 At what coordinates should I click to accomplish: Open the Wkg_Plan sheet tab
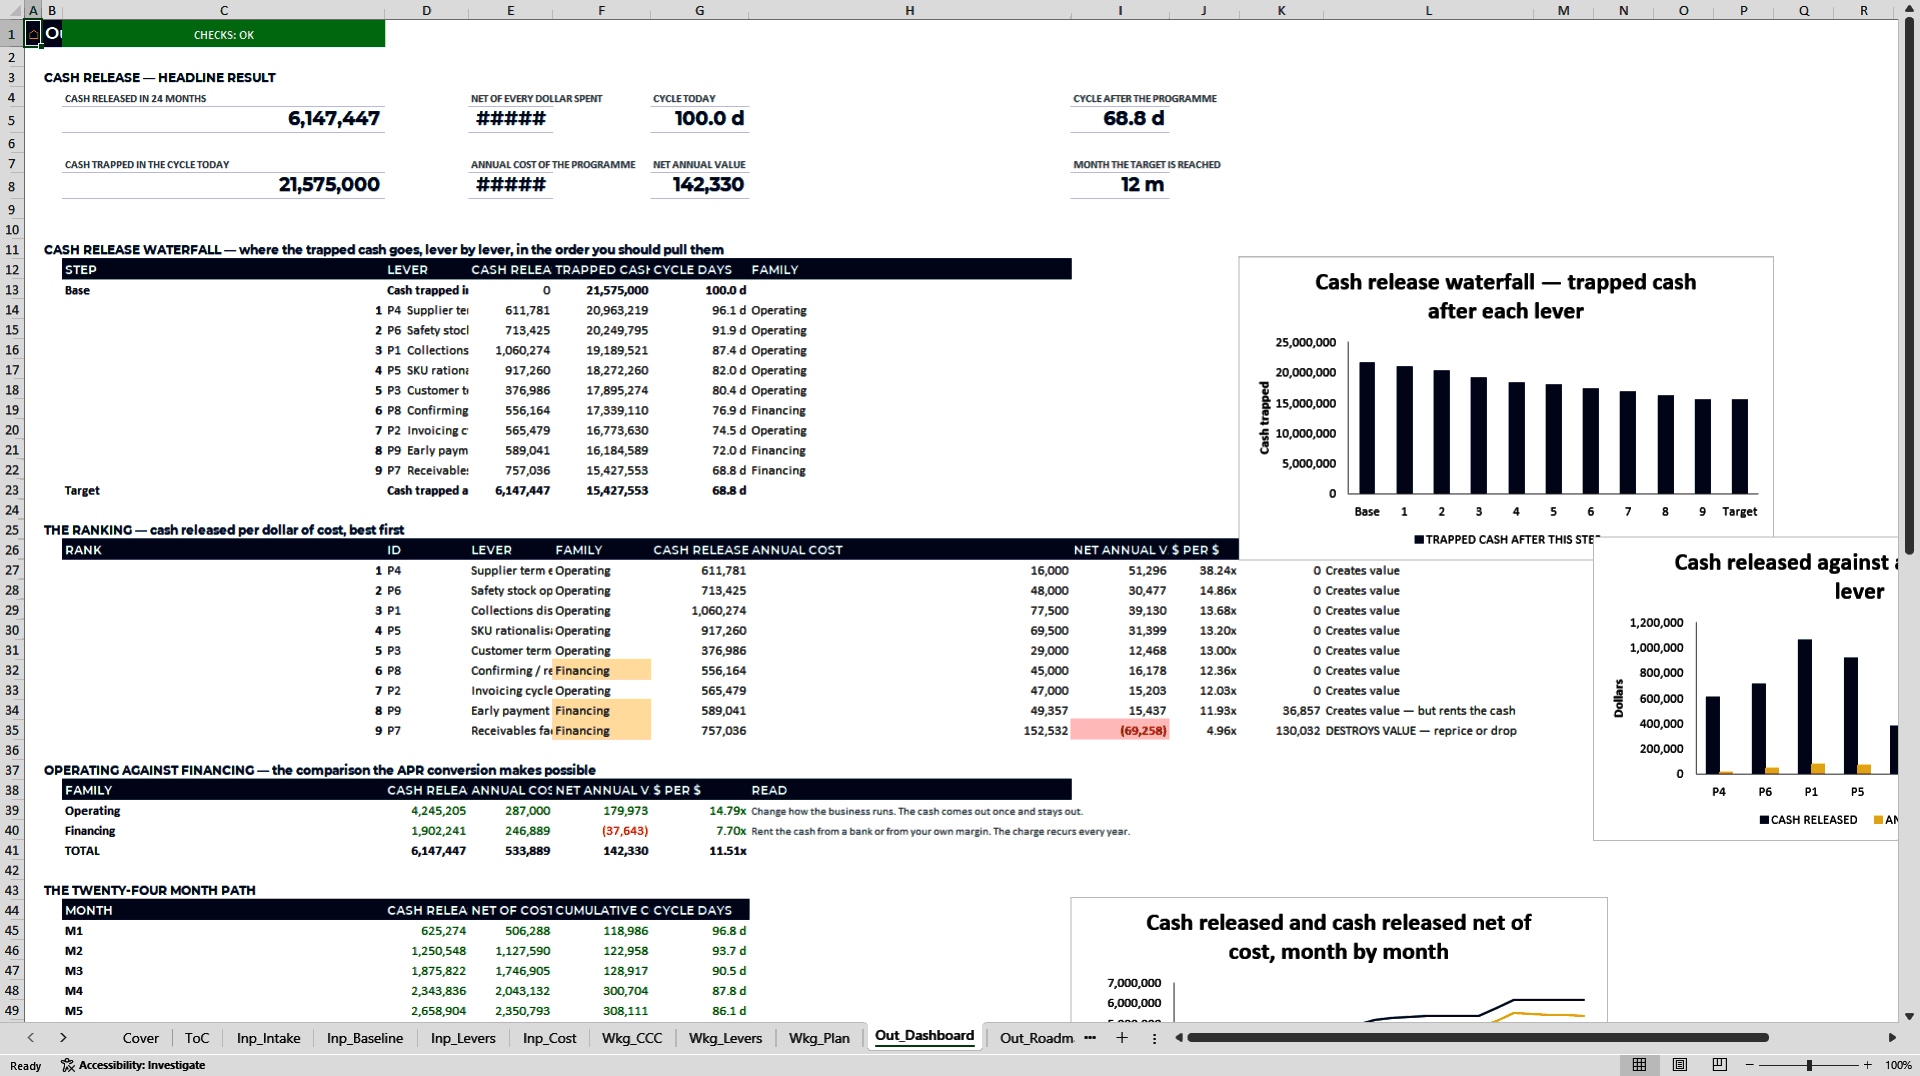click(819, 1038)
